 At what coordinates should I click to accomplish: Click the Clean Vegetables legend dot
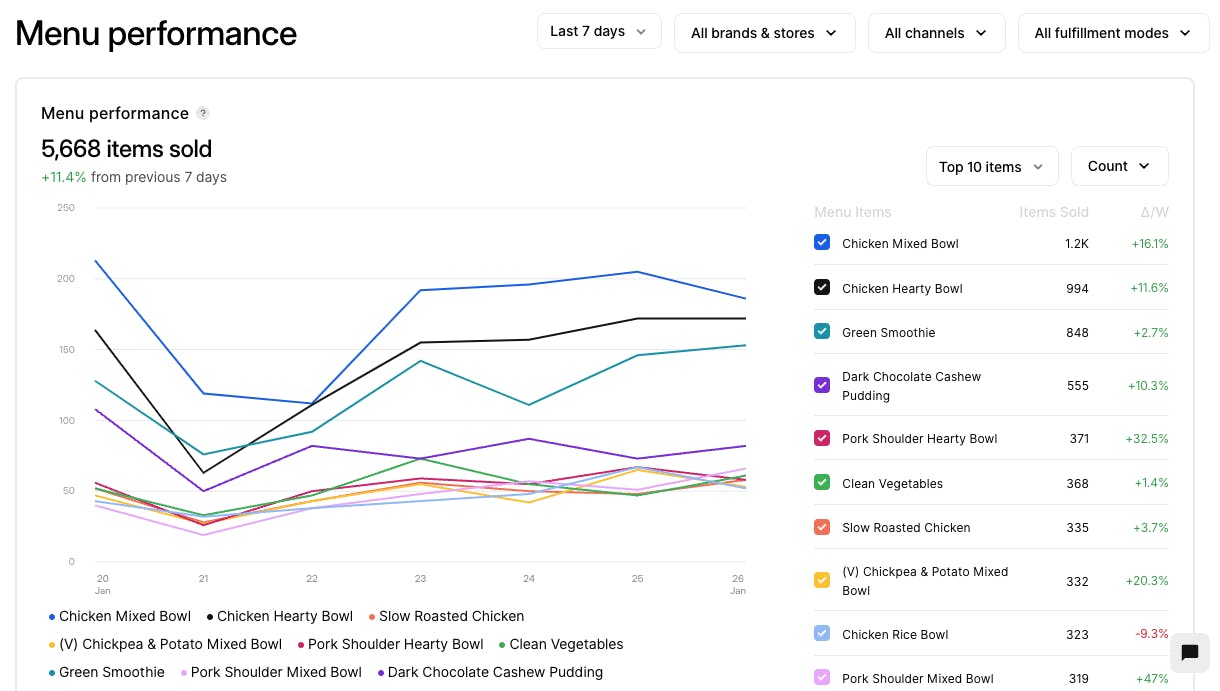coord(502,645)
